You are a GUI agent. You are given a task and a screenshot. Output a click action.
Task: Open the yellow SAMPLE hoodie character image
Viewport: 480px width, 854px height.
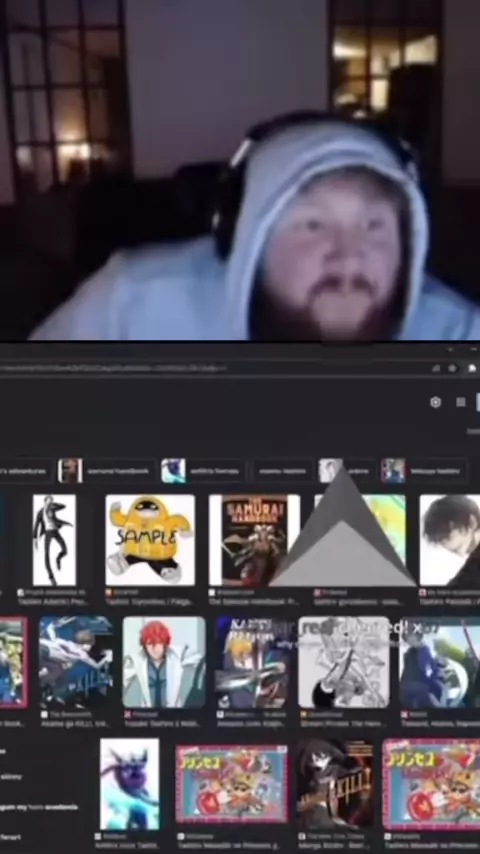click(x=150, y=540)
